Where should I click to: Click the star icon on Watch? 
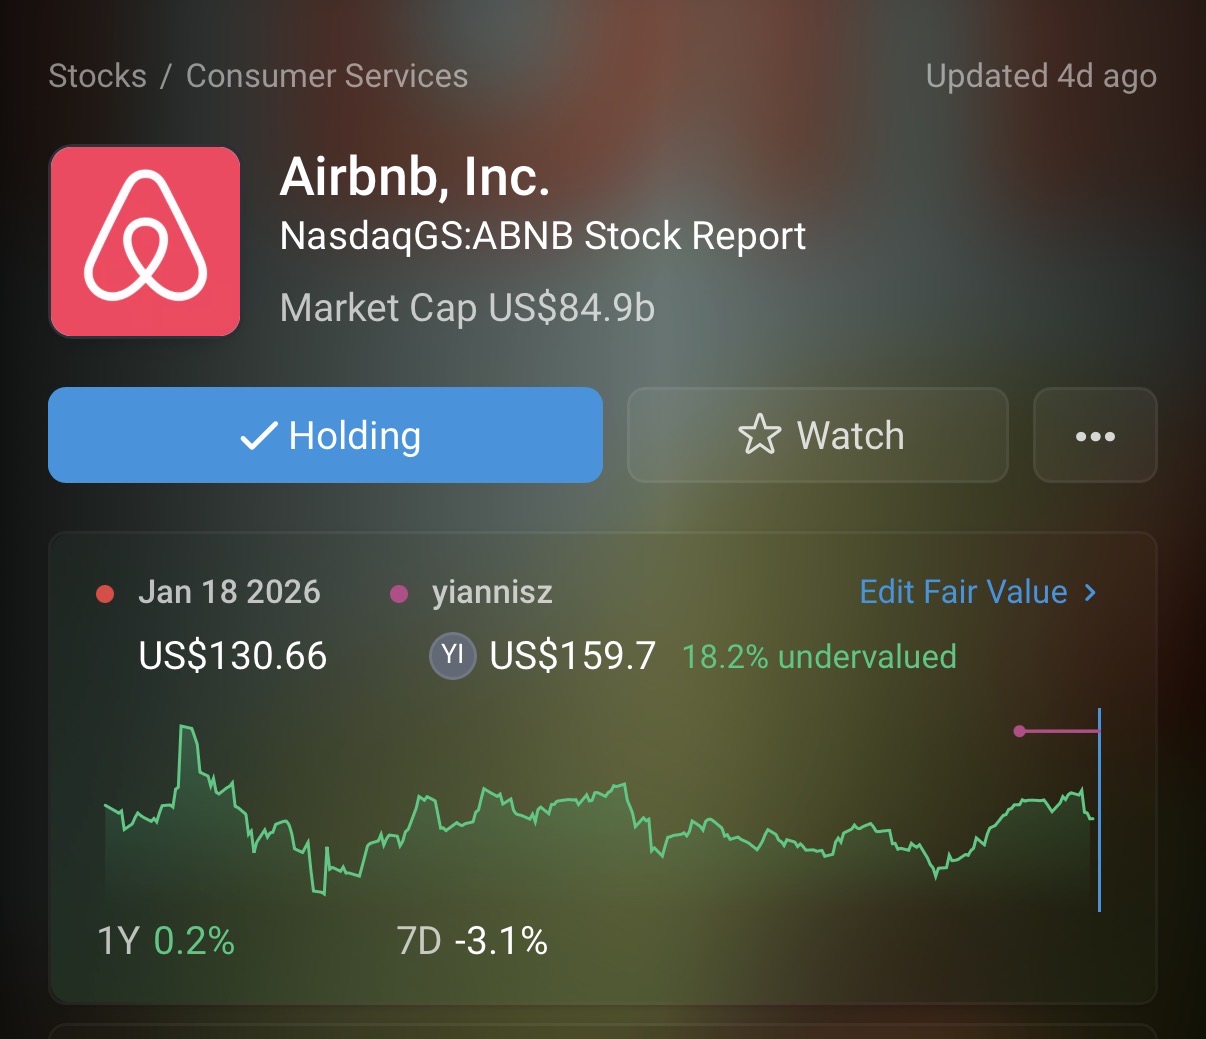(x=759, y=435)
